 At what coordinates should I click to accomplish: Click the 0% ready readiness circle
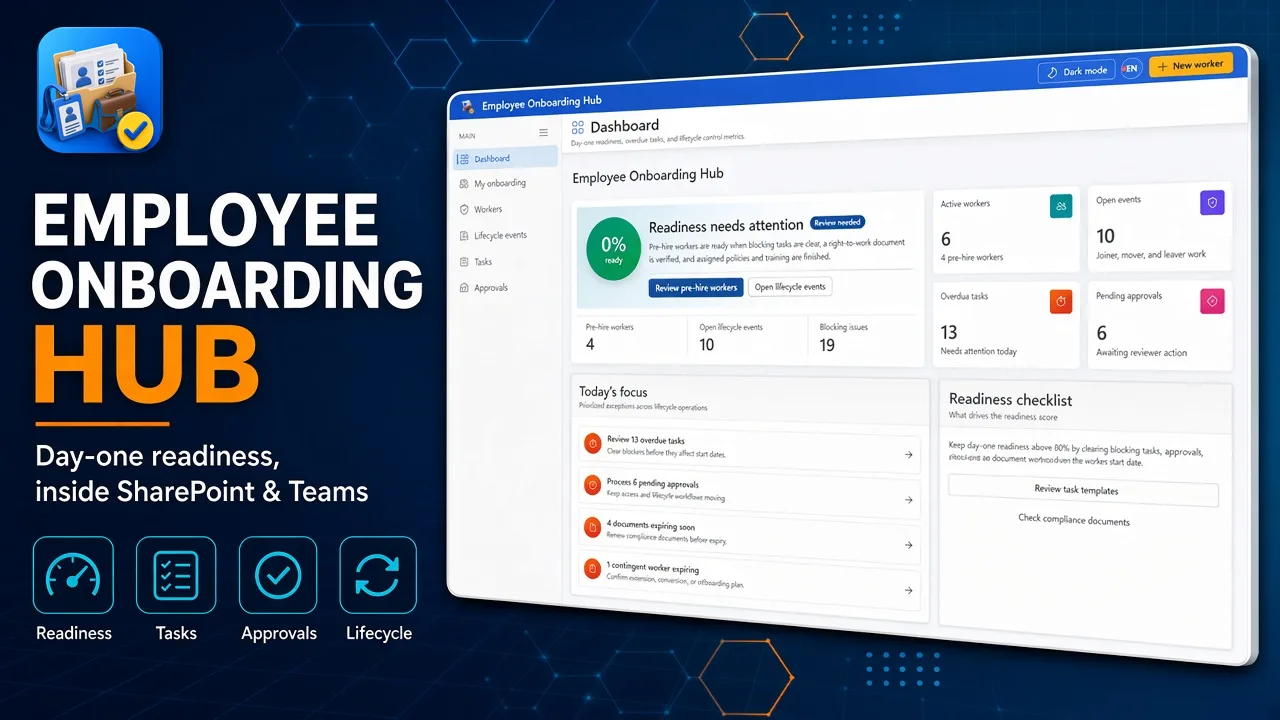[x=613, y=250]
